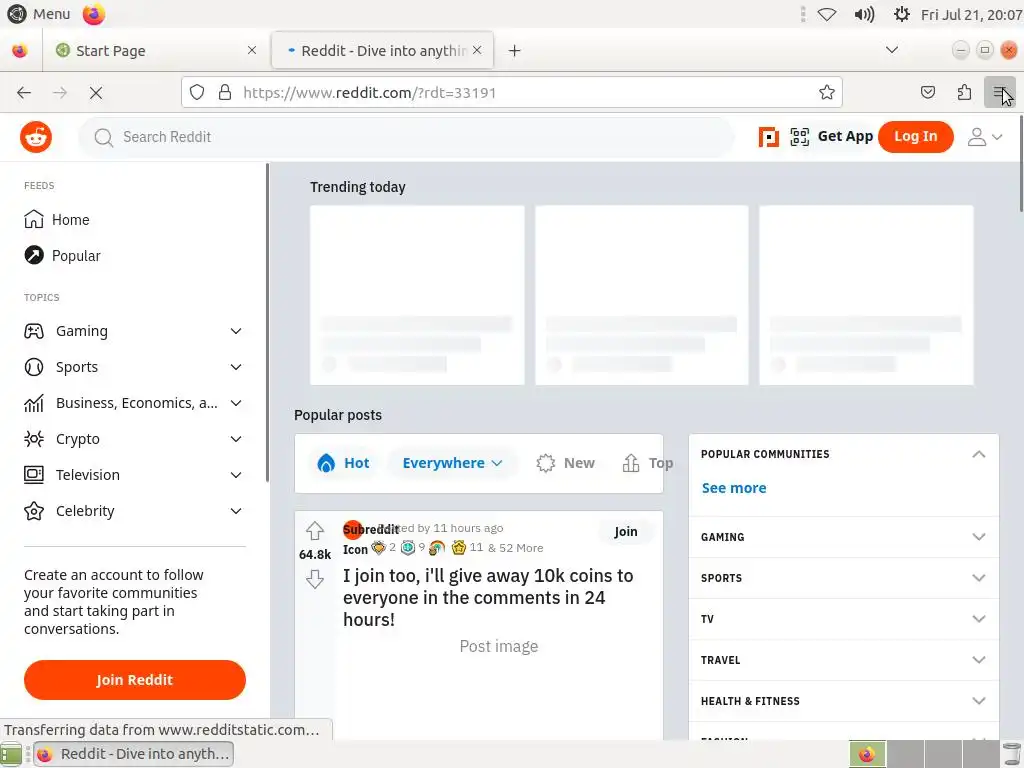
Task: Click the Reddit URL address bar
Action: (x=512, y=92)
